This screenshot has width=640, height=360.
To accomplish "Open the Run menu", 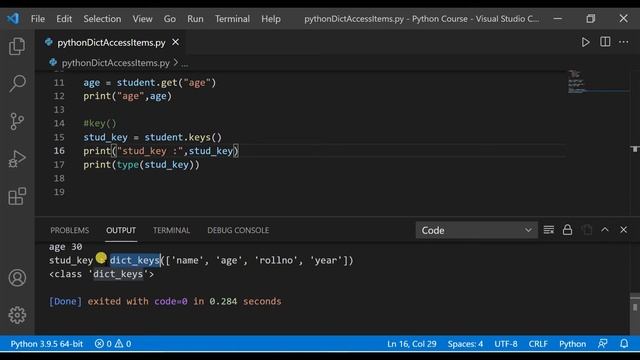I will [x=195, y=19].
